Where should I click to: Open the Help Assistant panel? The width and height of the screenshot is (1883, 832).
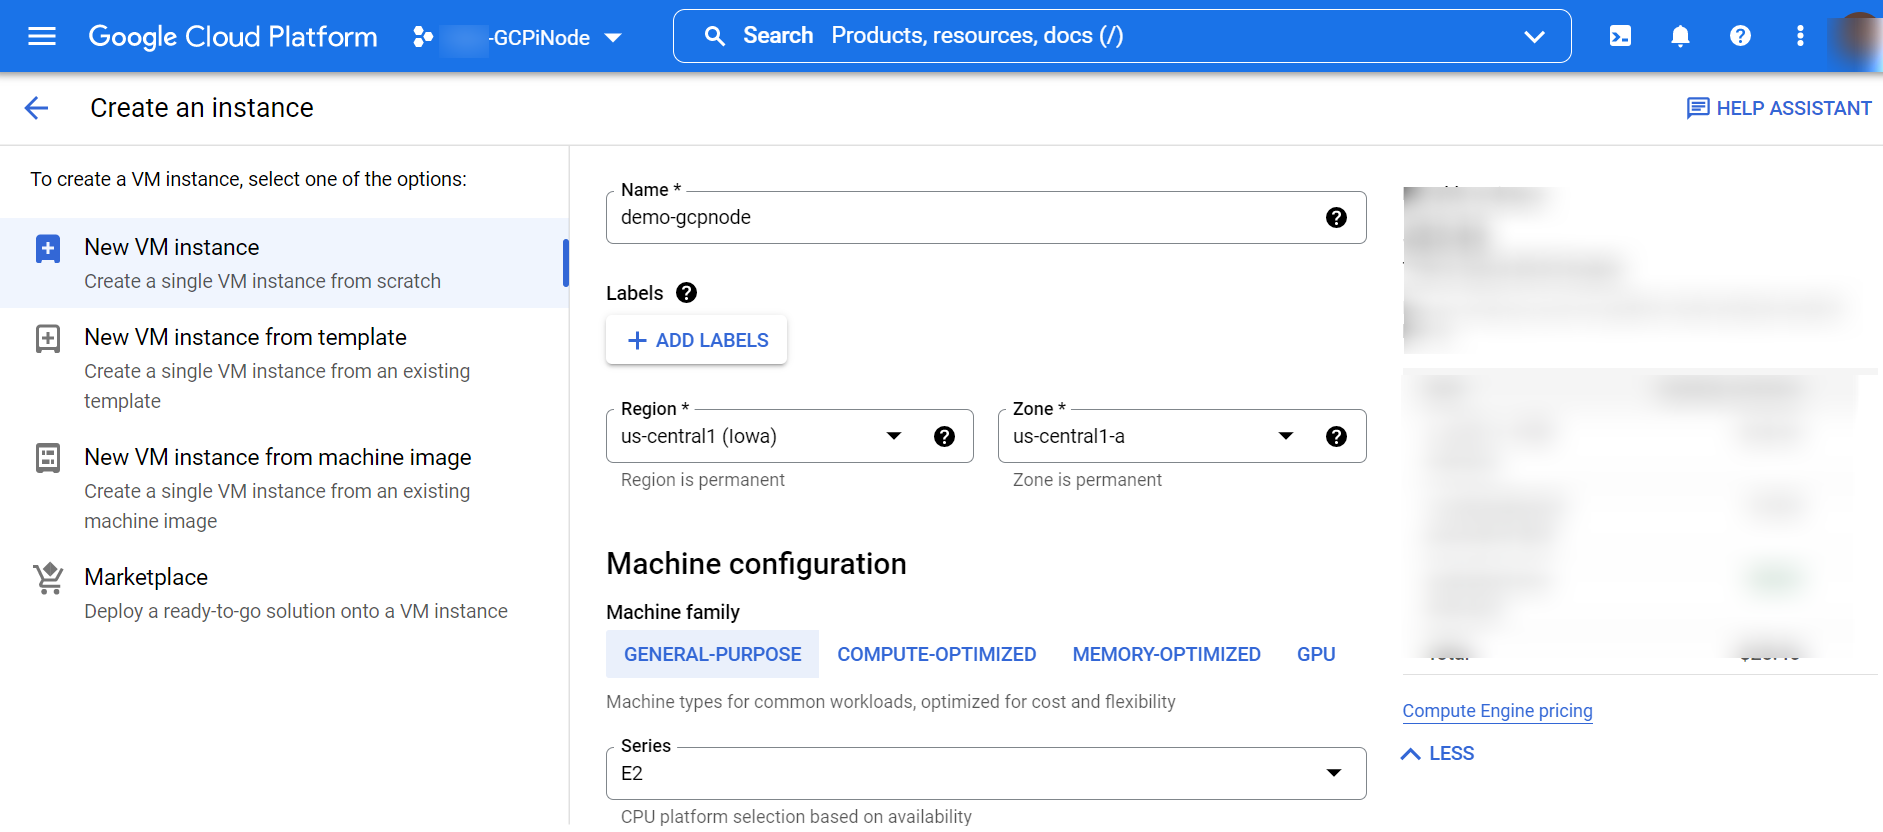tap(1778, 108)
